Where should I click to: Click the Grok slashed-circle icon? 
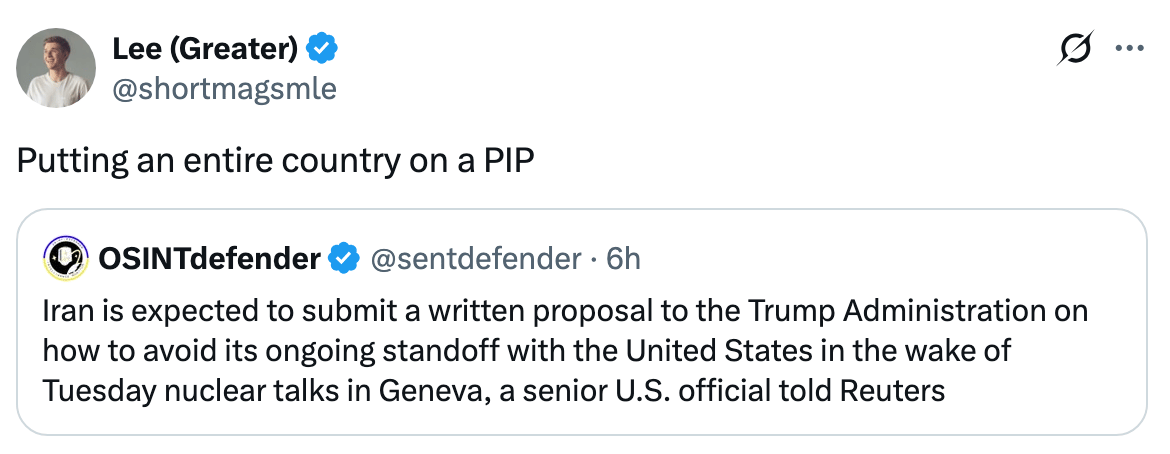tap(1075, 49)
